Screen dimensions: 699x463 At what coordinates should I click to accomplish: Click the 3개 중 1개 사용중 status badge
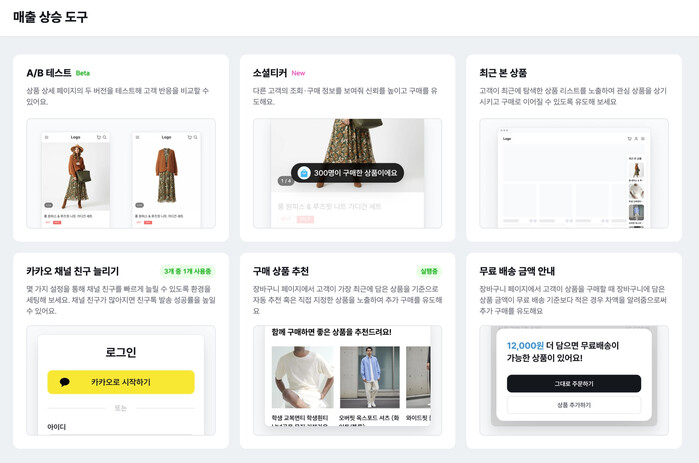[x=188, y=271]
